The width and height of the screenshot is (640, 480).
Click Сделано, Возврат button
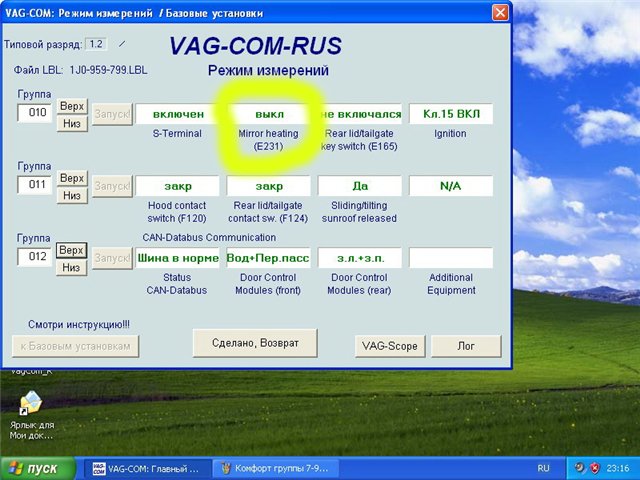coord(255,343)
